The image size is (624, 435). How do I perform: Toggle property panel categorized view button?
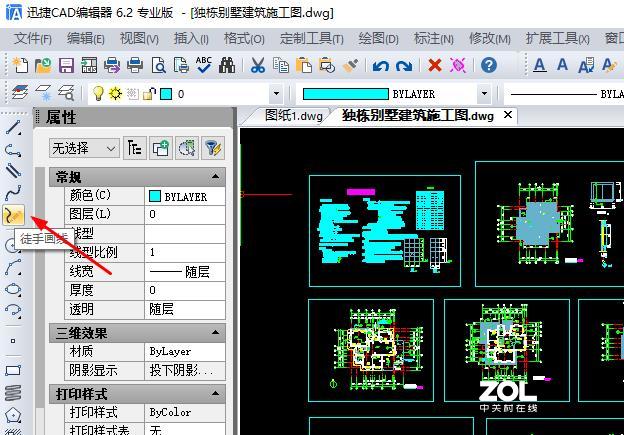click(135, 148)
